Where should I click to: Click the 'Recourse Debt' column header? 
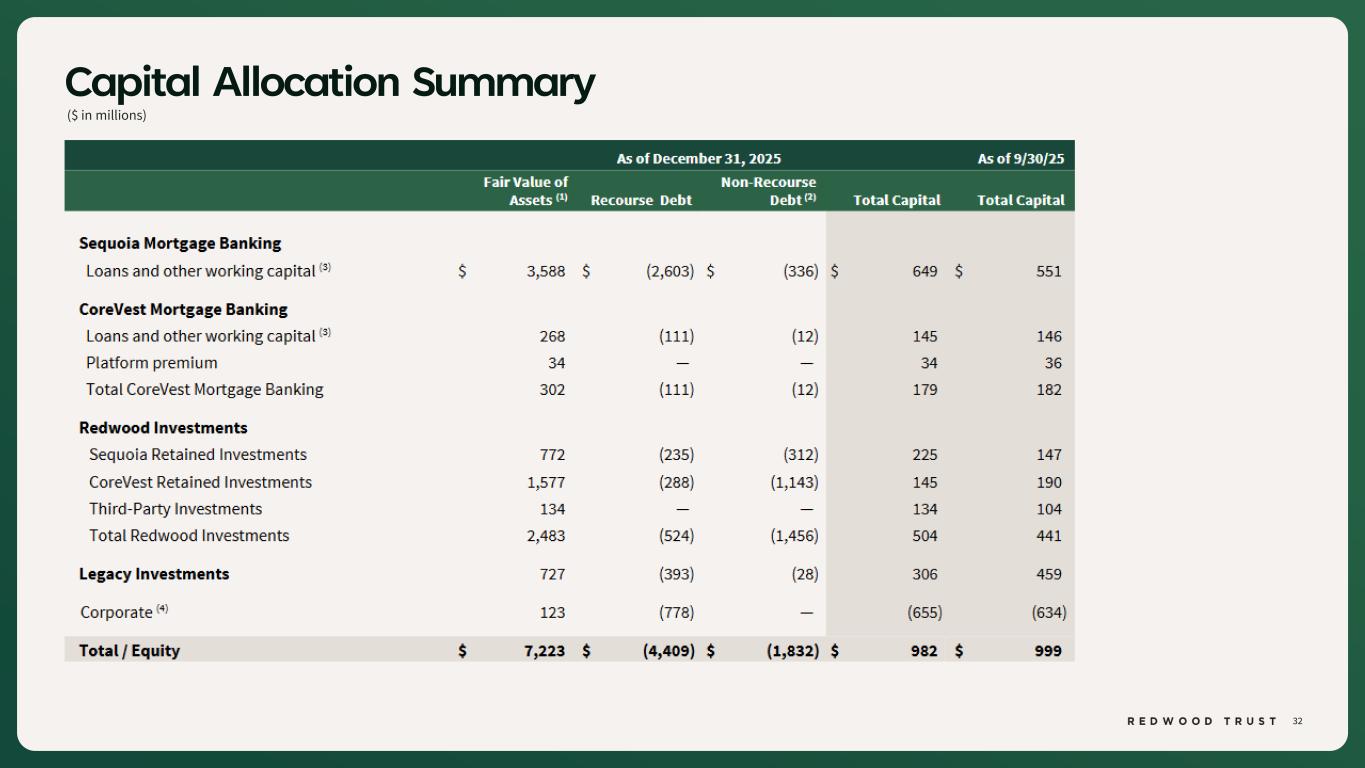641,200
